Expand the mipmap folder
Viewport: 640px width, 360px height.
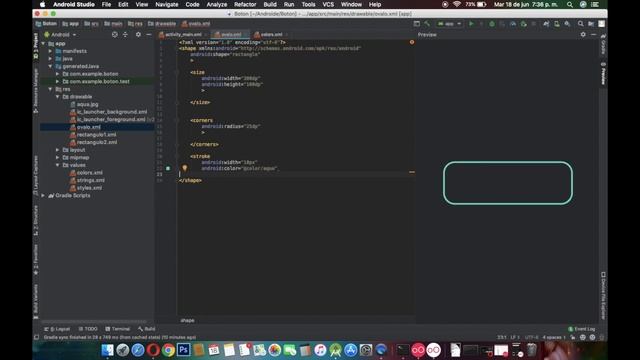[58, 158]
